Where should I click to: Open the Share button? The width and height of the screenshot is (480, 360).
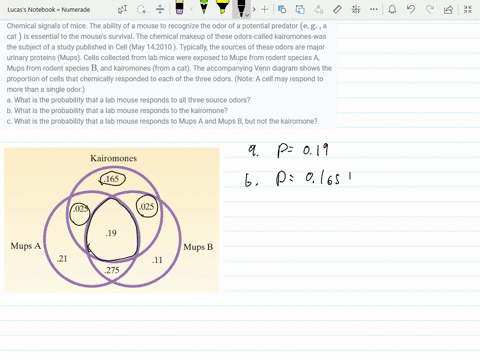pos(448,9)
